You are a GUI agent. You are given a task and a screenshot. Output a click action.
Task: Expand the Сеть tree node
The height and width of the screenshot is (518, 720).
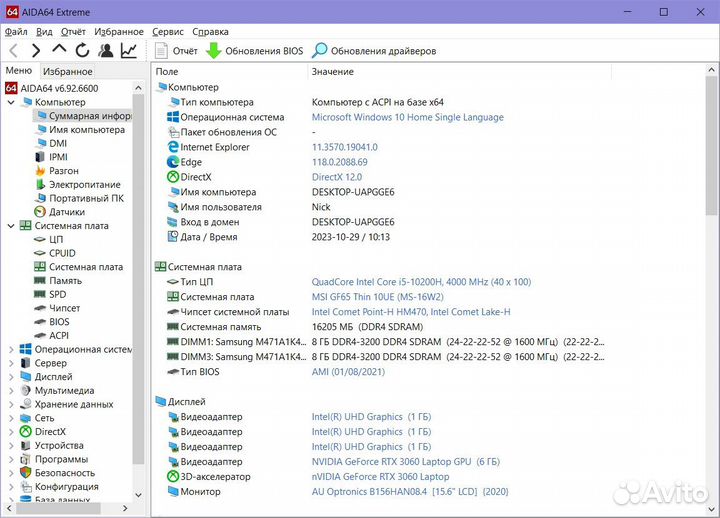pos(11,418)
